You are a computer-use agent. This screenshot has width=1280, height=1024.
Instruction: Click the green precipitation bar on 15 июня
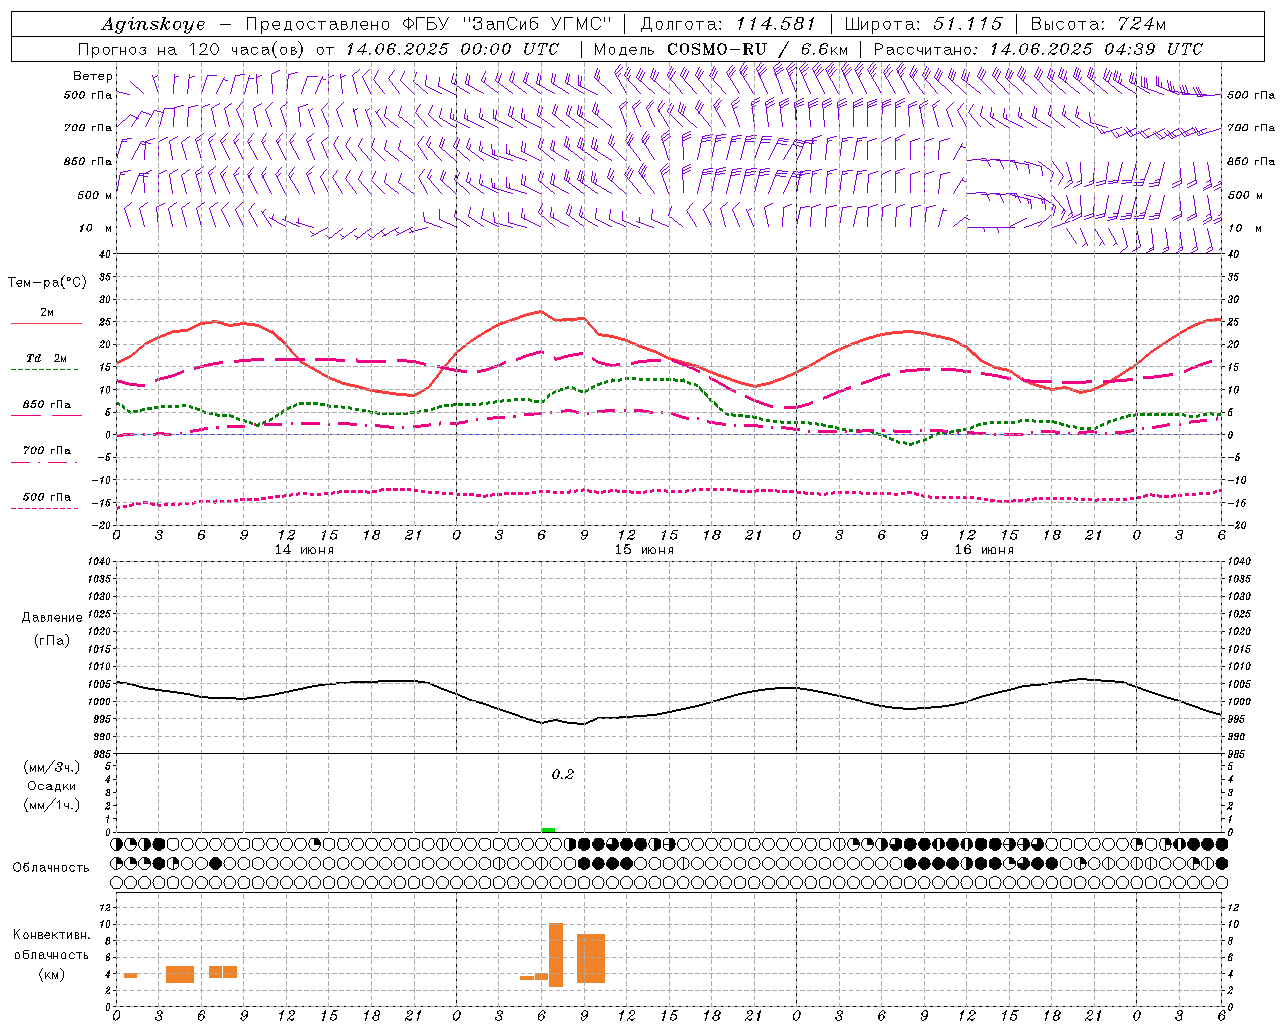[x=548, y=830]
